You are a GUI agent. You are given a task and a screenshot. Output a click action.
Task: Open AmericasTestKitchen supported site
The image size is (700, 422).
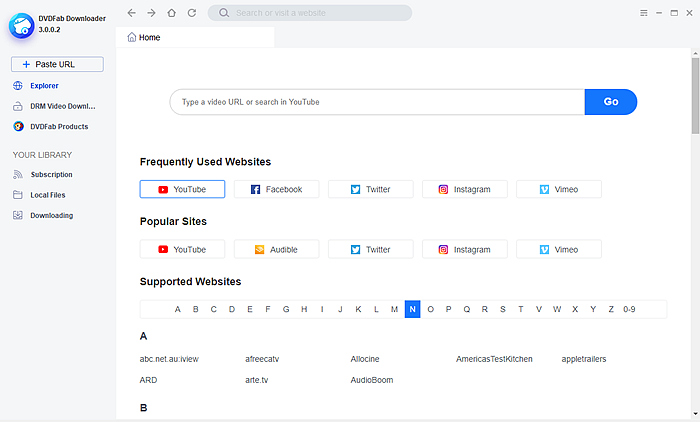point(494,359)
